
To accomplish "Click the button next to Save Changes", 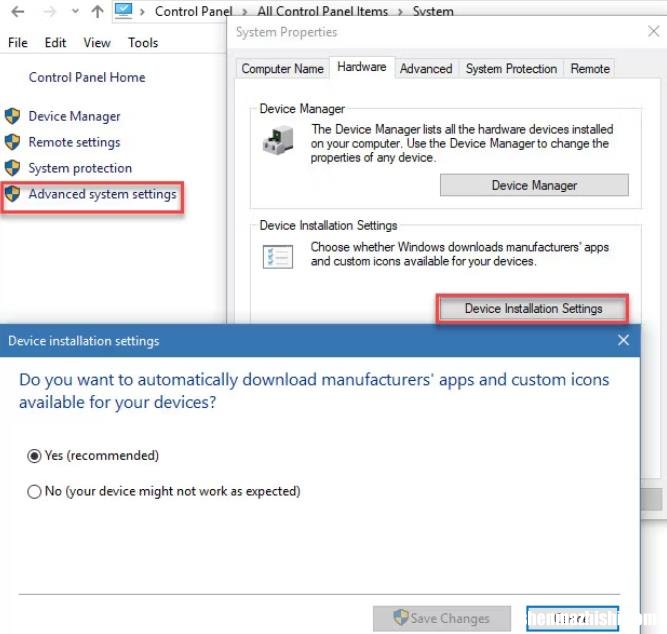I will click(572, 618).
